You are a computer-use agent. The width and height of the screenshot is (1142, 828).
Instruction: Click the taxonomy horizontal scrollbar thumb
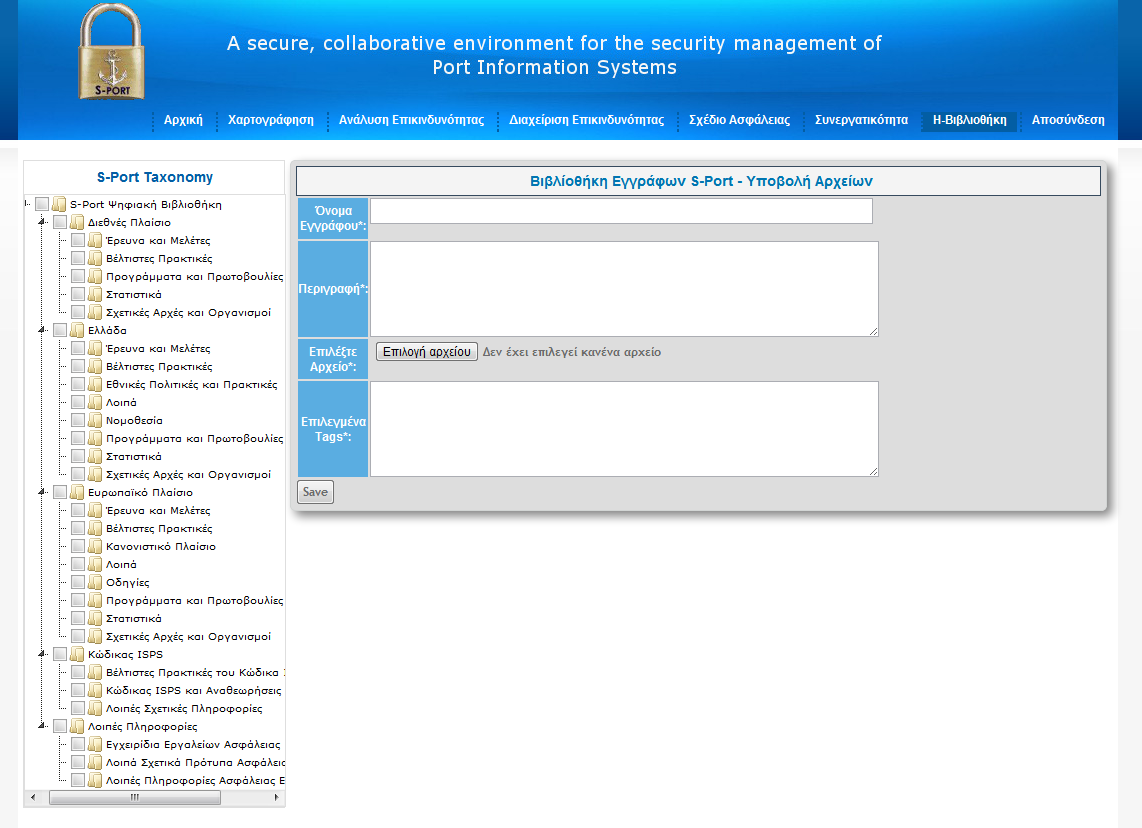135,797
